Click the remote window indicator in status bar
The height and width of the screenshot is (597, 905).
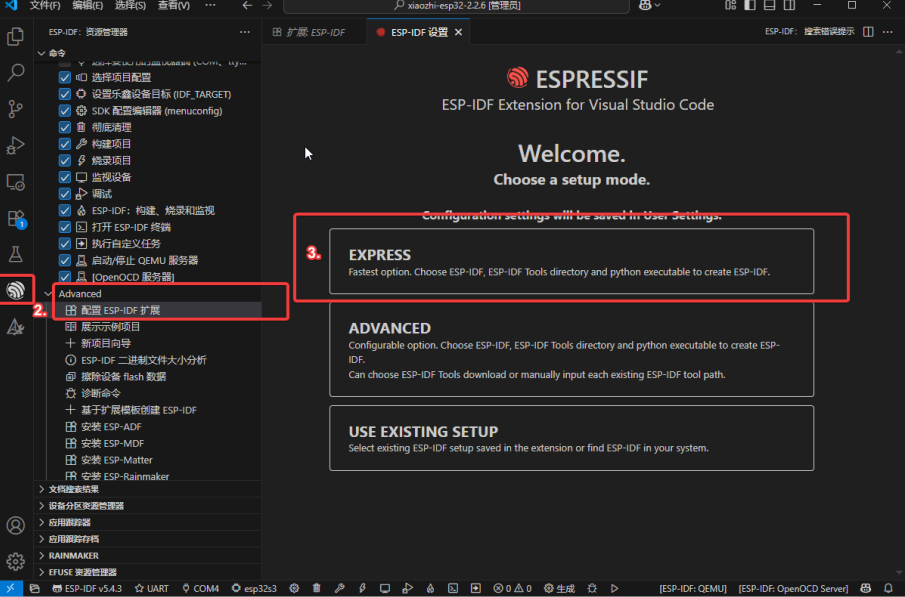click(x=11, y=588)
